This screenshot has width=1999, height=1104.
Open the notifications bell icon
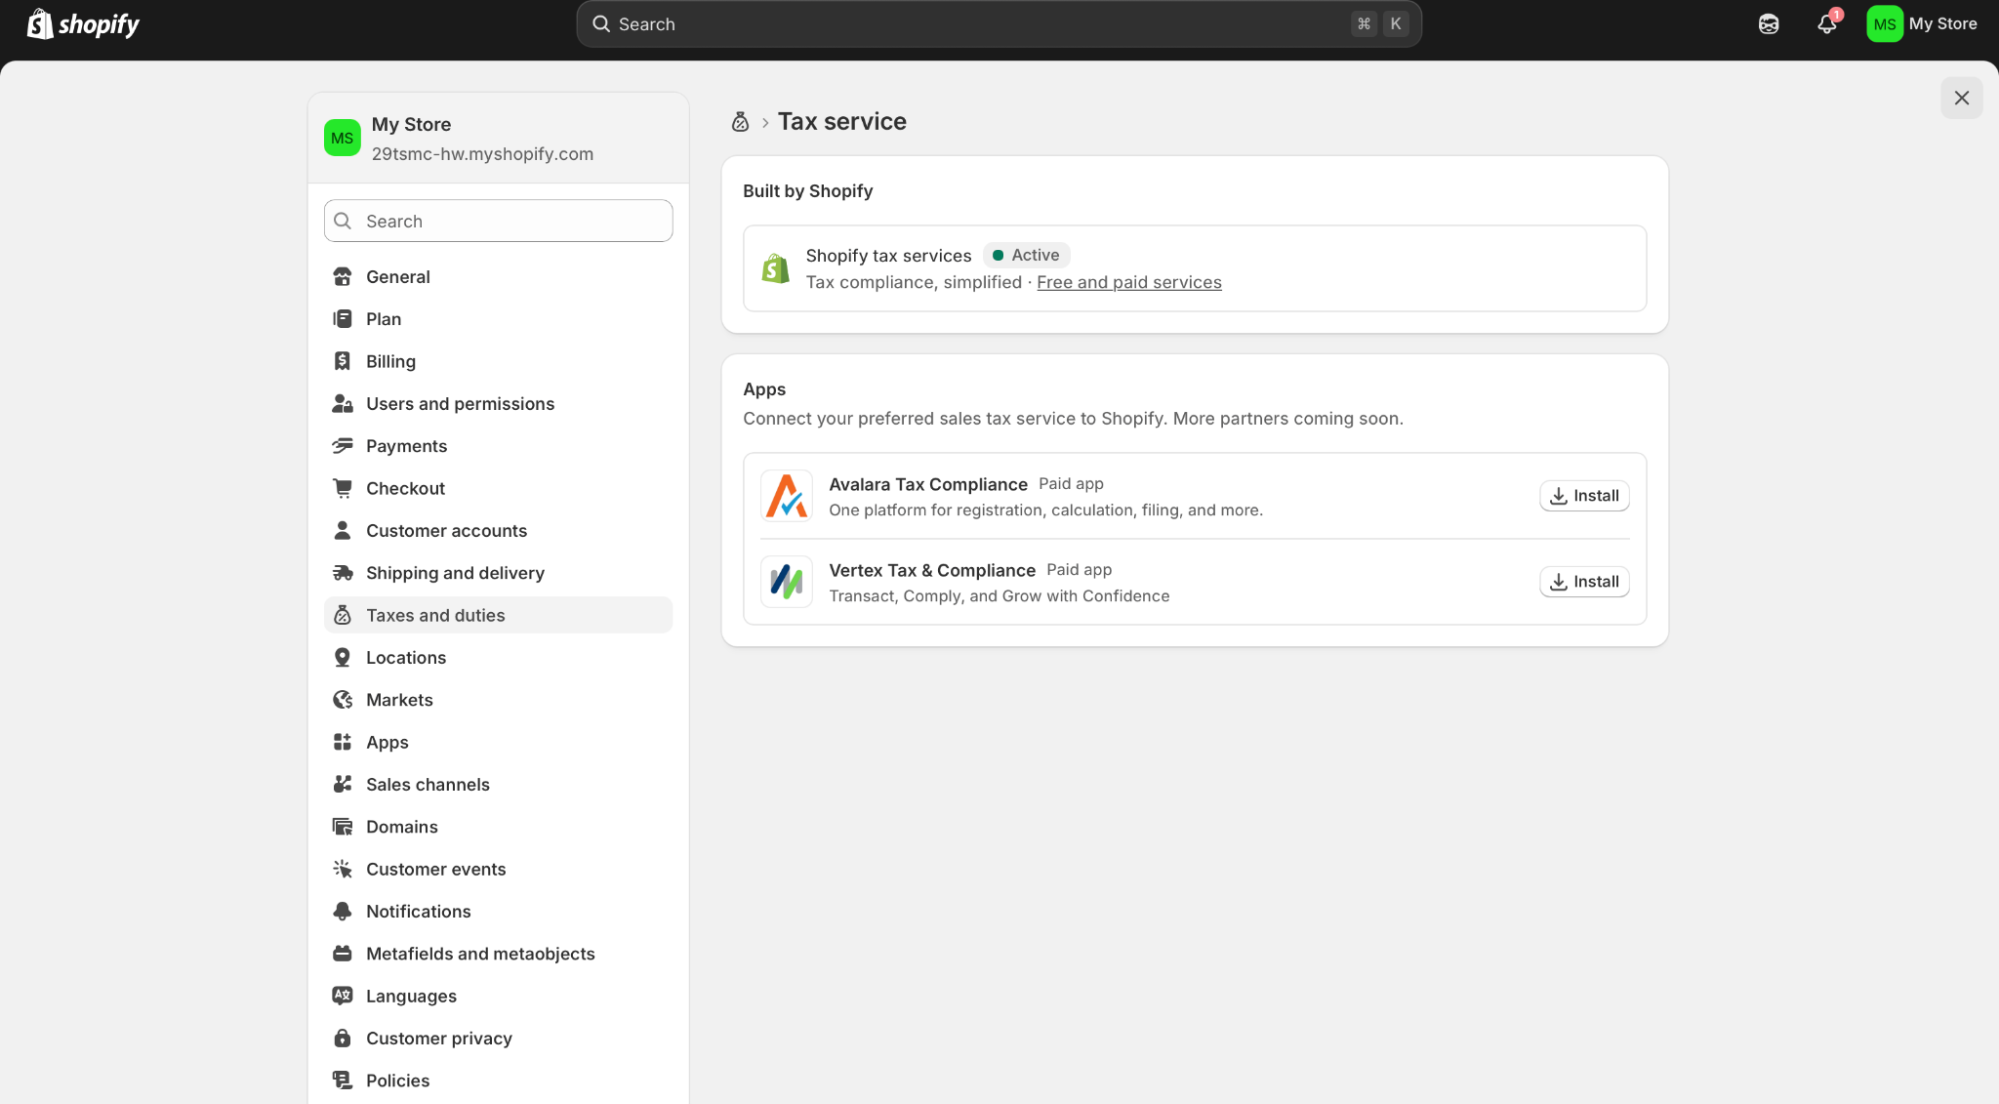(x=1827, y=24)
